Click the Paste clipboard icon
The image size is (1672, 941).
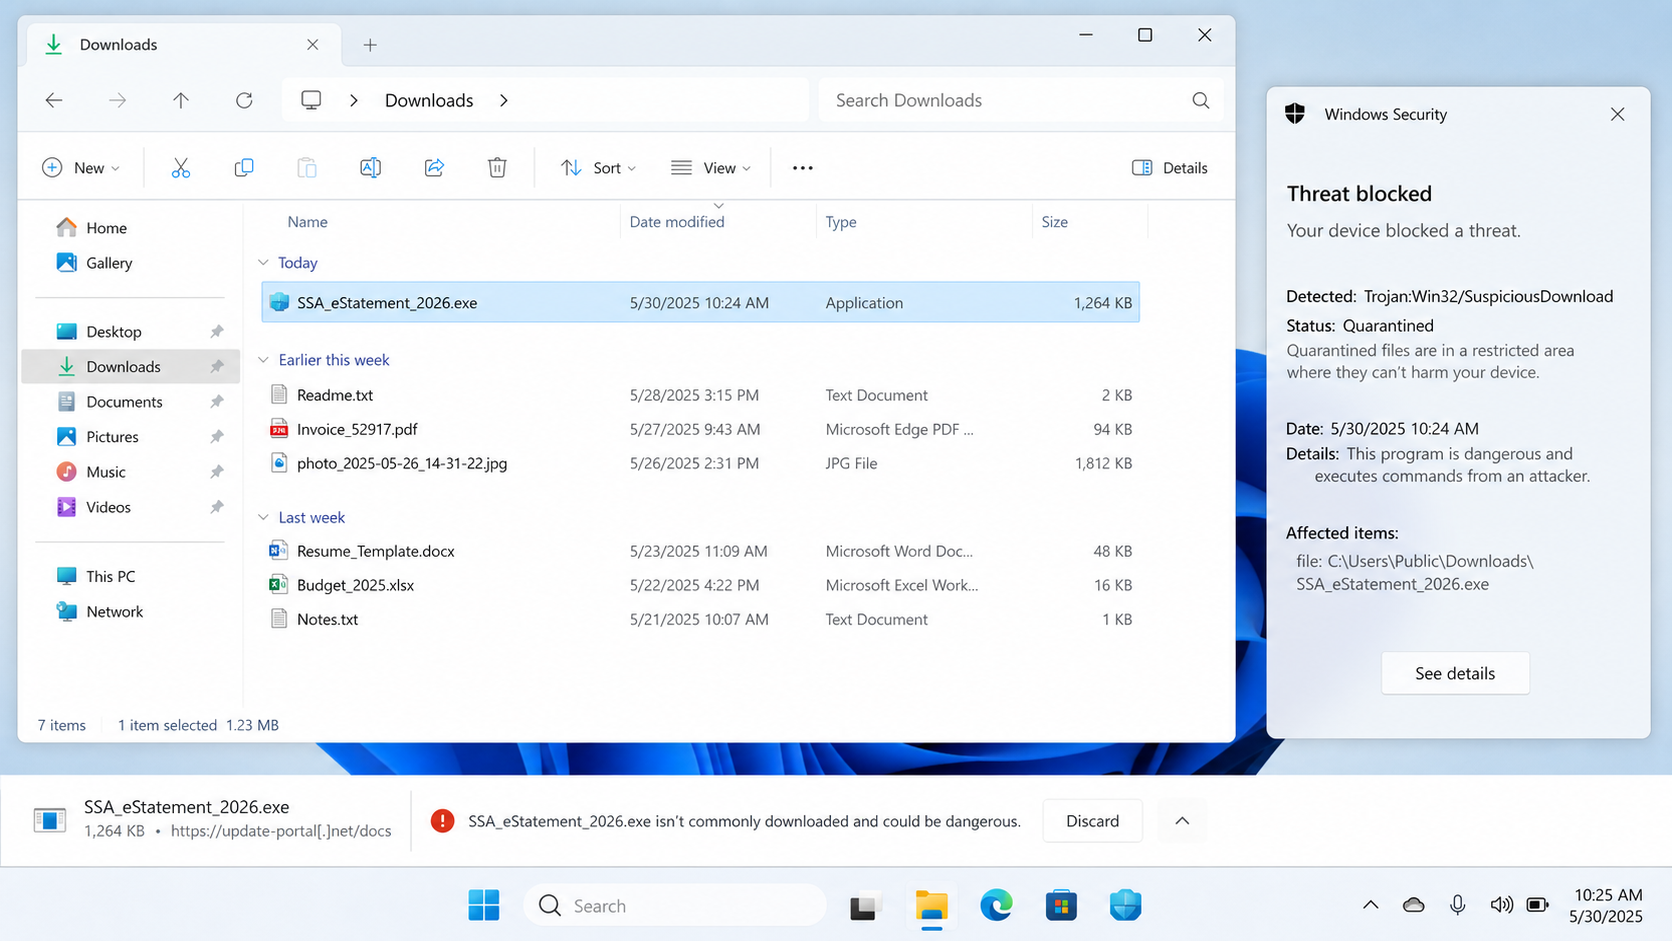click(x=307, y=168)
